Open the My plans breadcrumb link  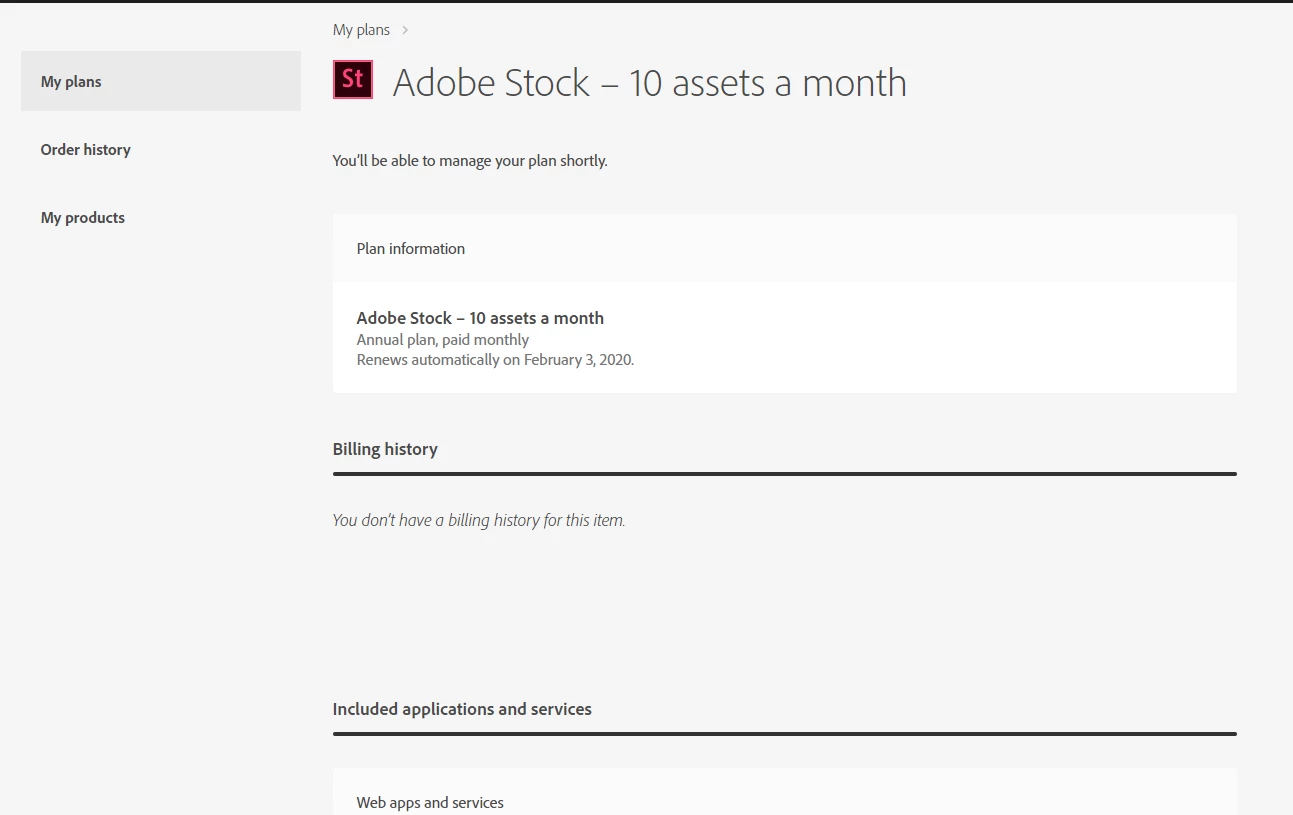[x=361, y=30]
